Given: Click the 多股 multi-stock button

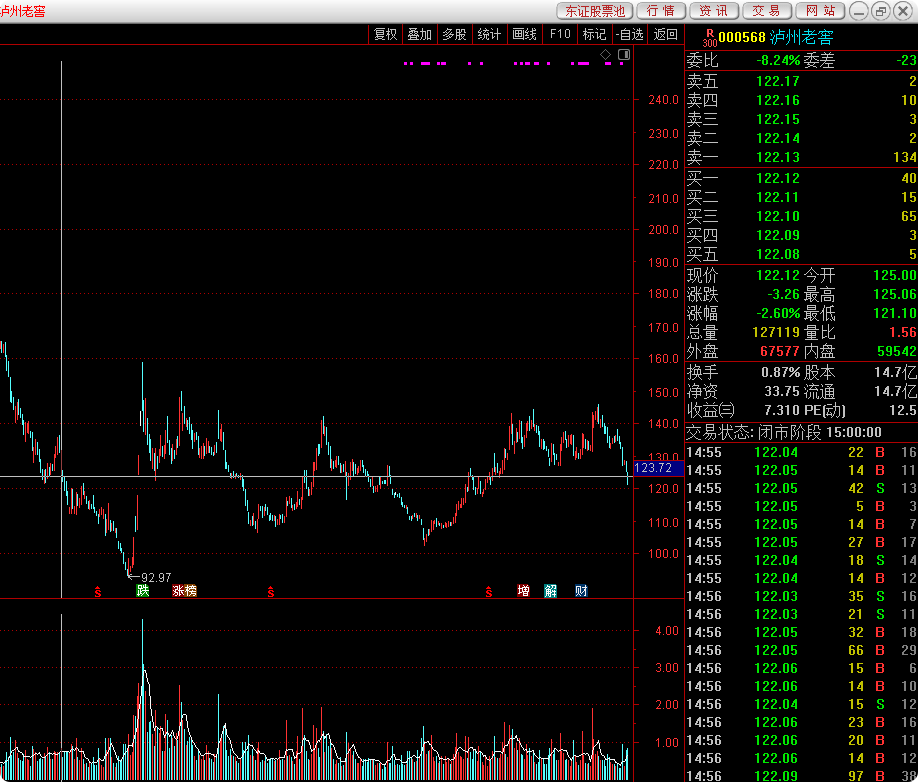Looking at the screenshot, I should pos(454,35).
